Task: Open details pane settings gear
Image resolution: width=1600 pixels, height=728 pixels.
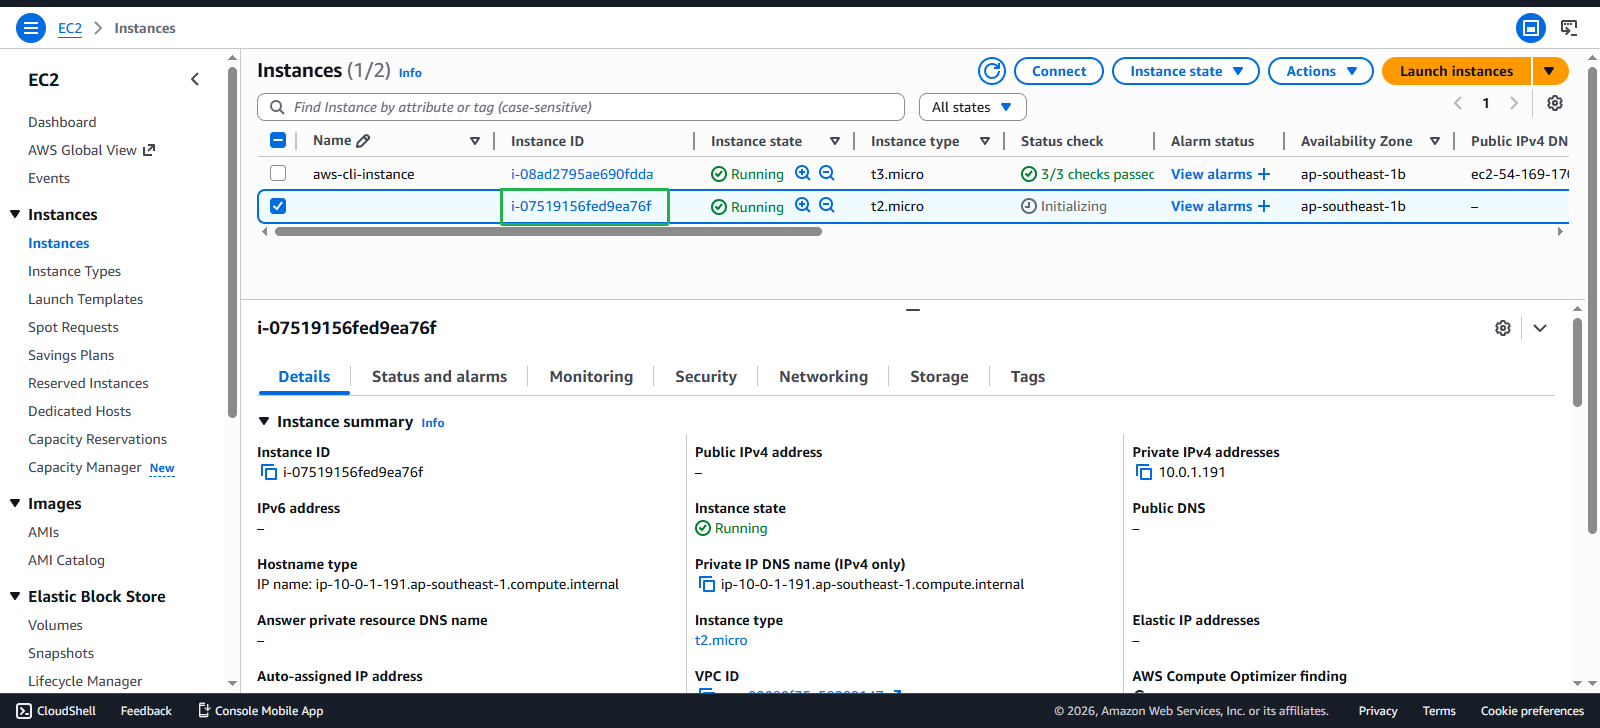Action: 1503,328
